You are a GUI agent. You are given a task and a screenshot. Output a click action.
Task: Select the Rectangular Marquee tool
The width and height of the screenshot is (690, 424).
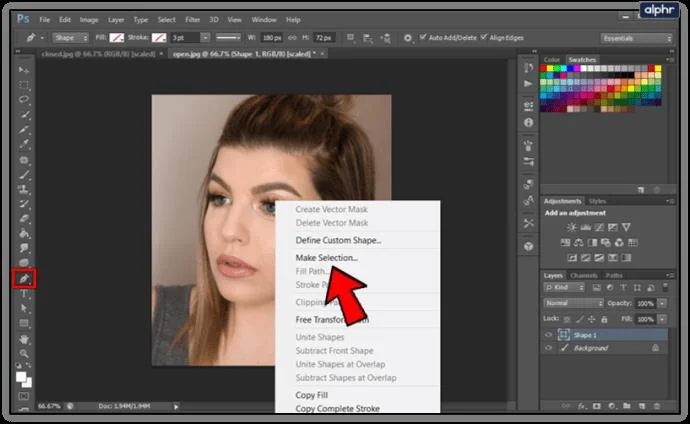click(x=24, y=85)
